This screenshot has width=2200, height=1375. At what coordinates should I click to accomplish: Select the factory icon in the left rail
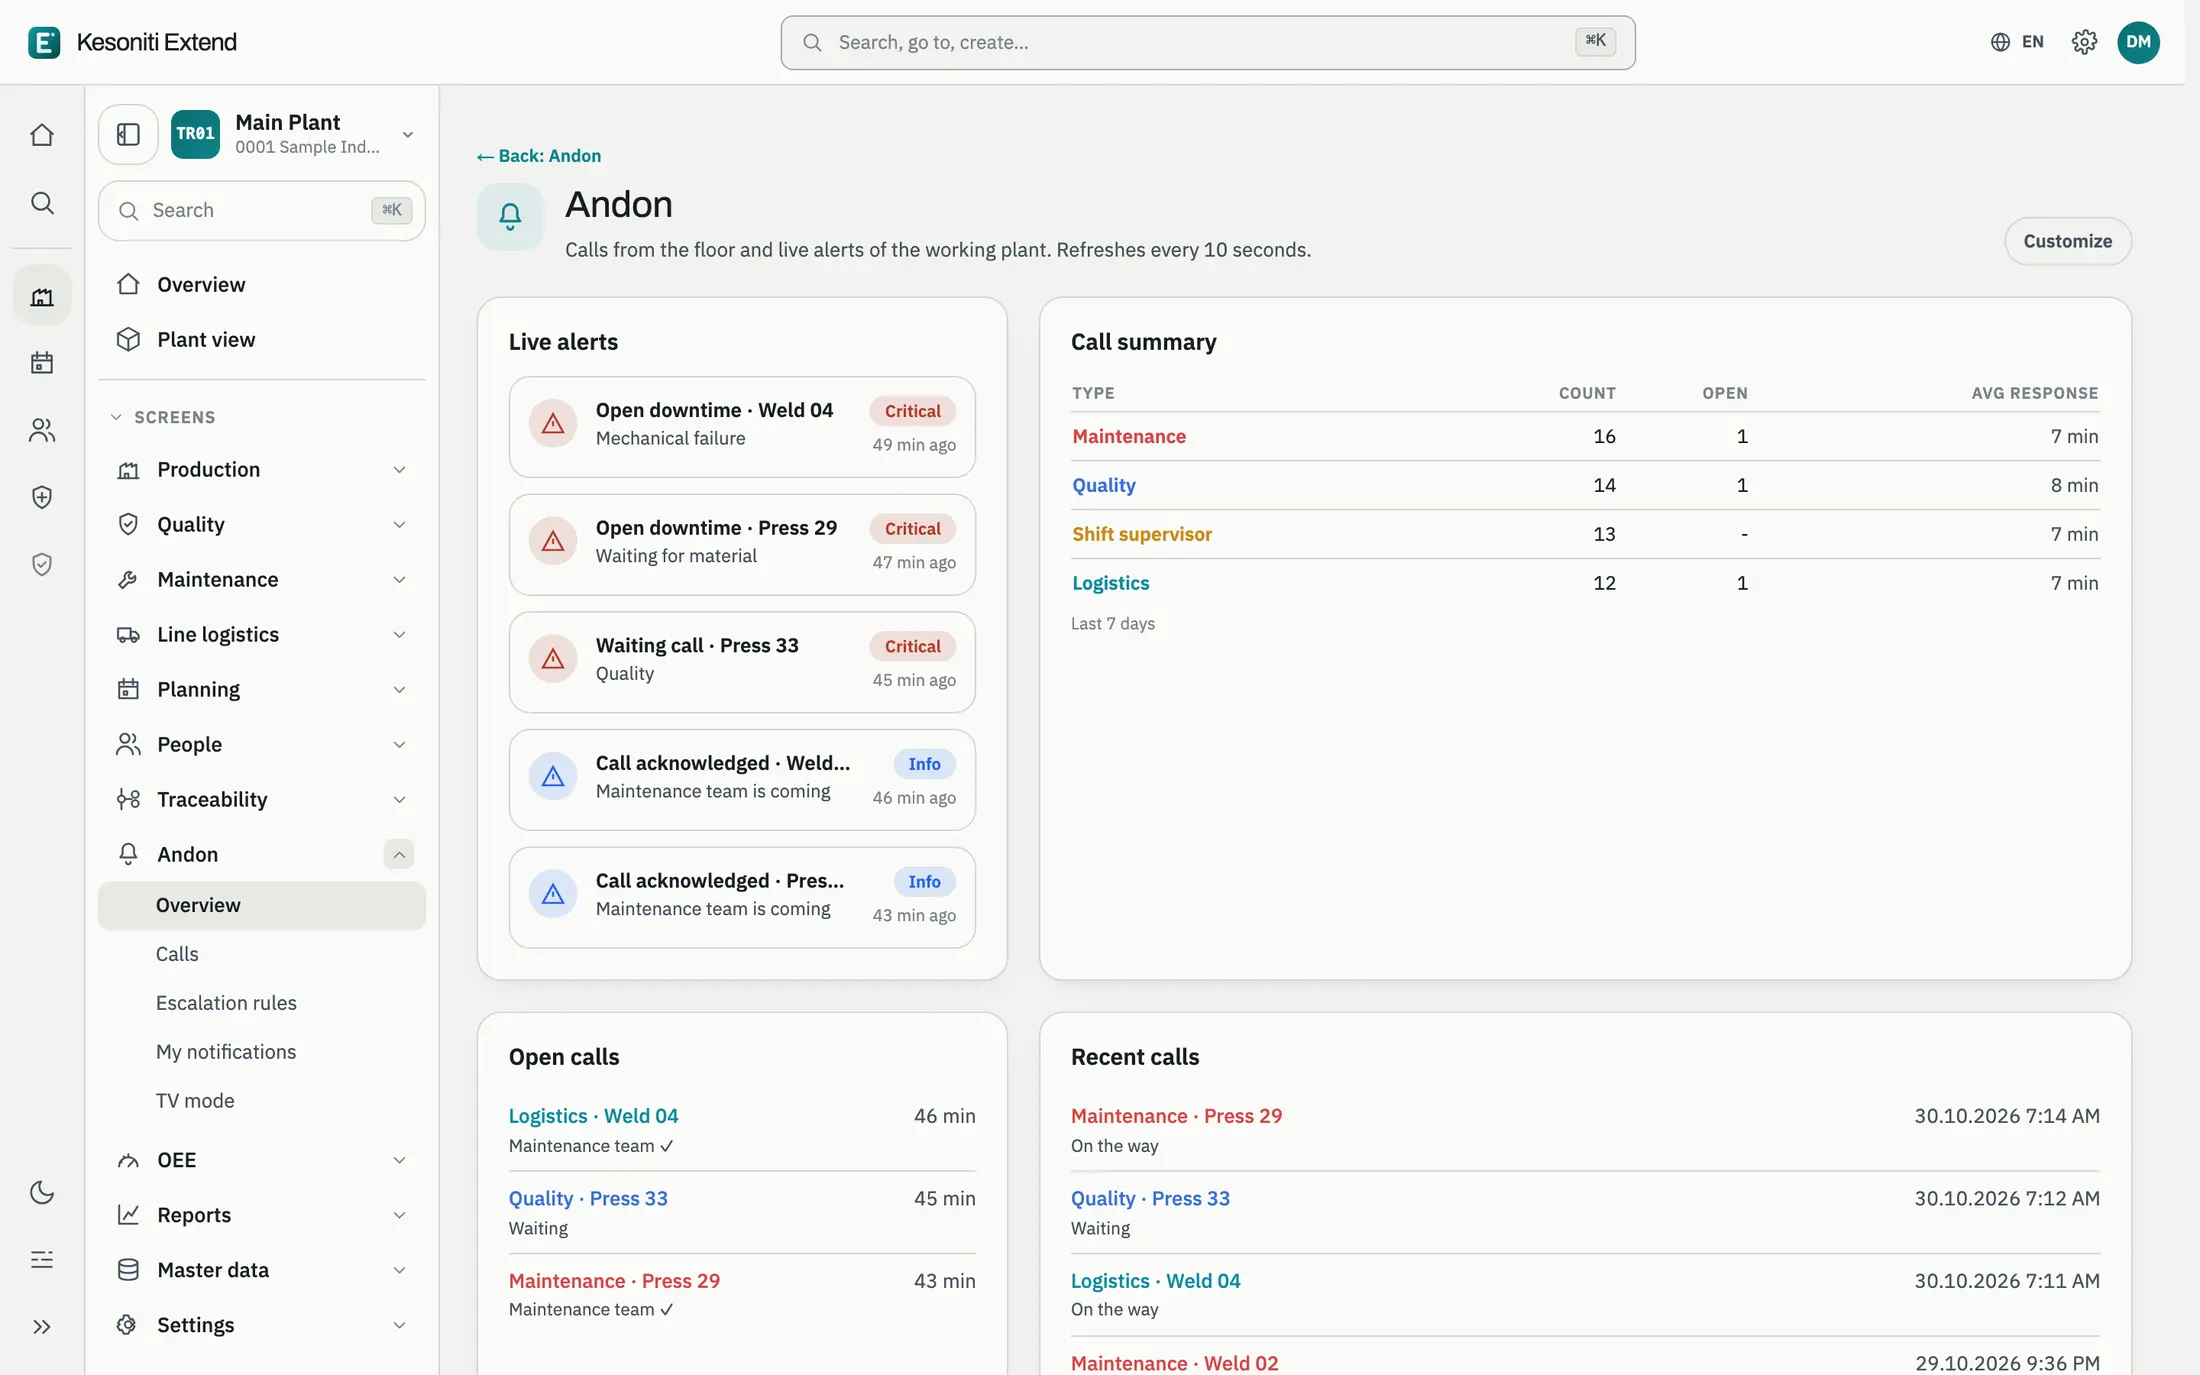tap(42, 296)
